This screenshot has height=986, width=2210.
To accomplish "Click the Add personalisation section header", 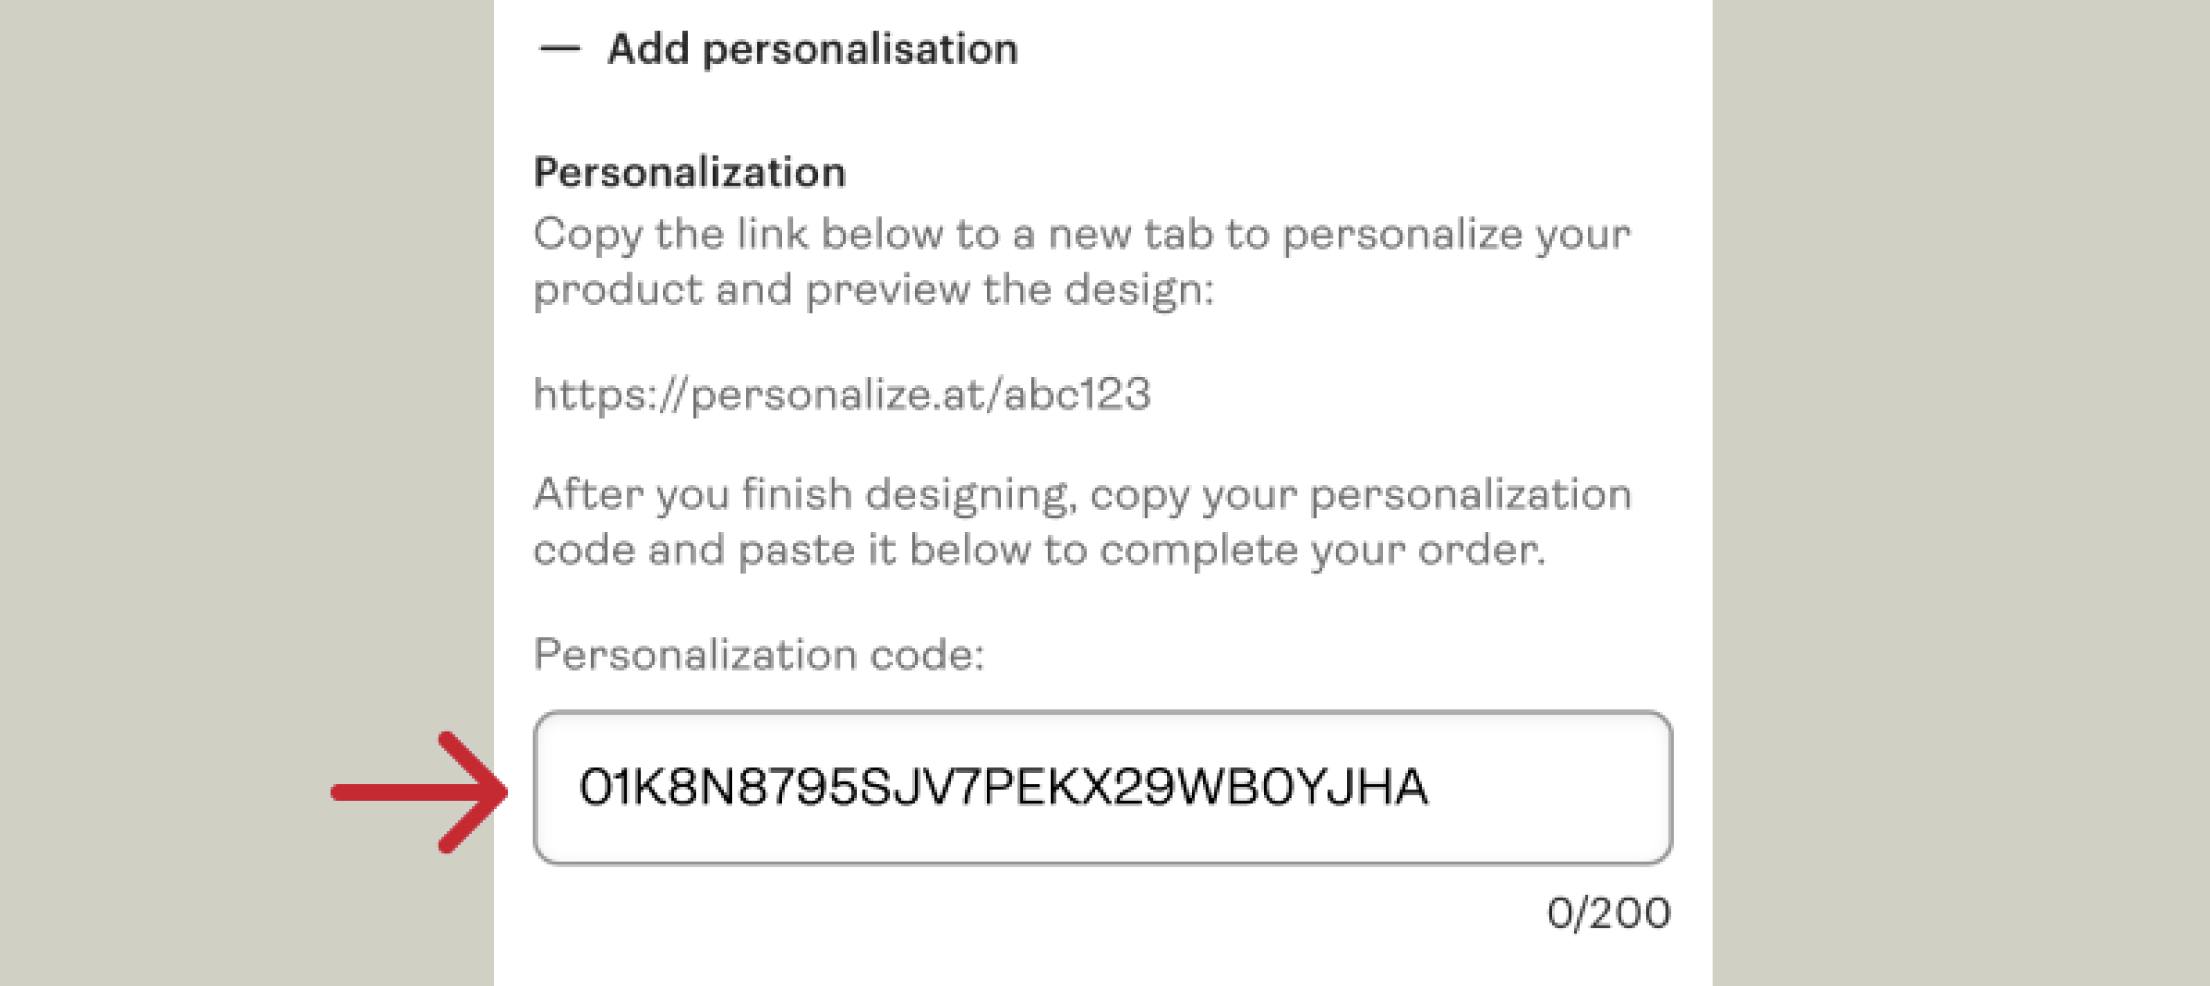I will (x=812, y=47).
